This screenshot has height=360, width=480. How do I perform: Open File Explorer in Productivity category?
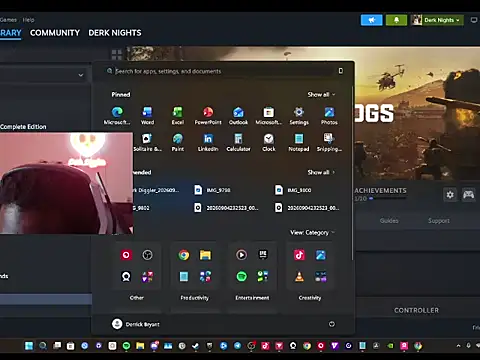click(x=205, y=255)
